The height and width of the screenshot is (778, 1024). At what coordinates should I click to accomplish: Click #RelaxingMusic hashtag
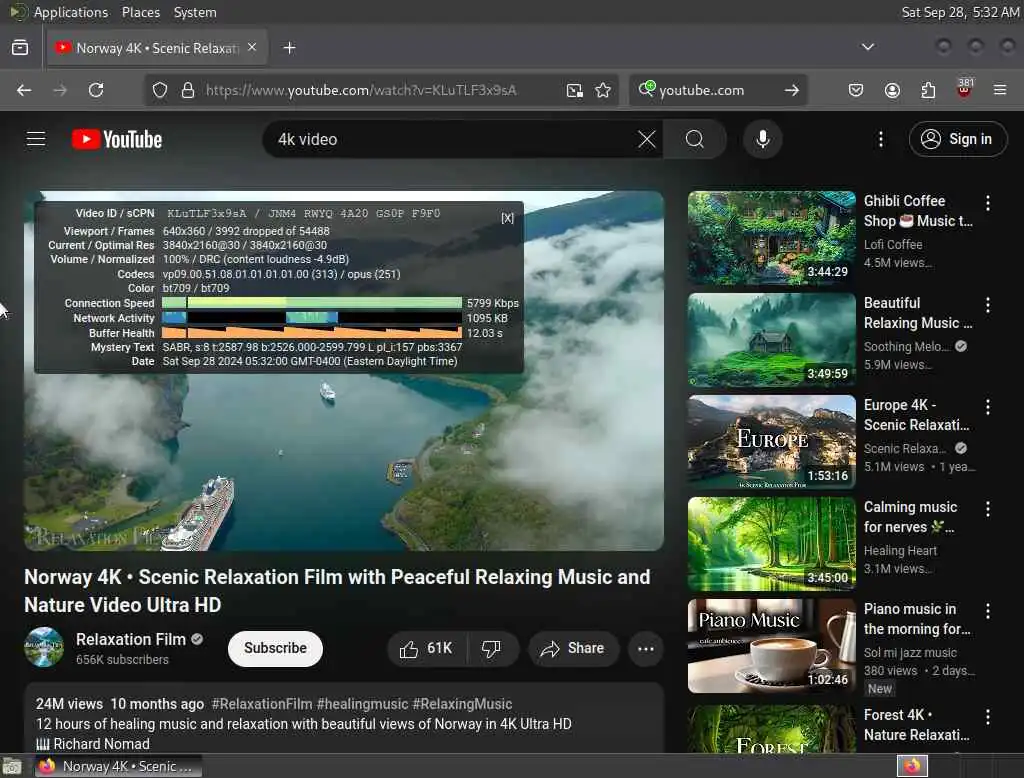click(462, 704)
